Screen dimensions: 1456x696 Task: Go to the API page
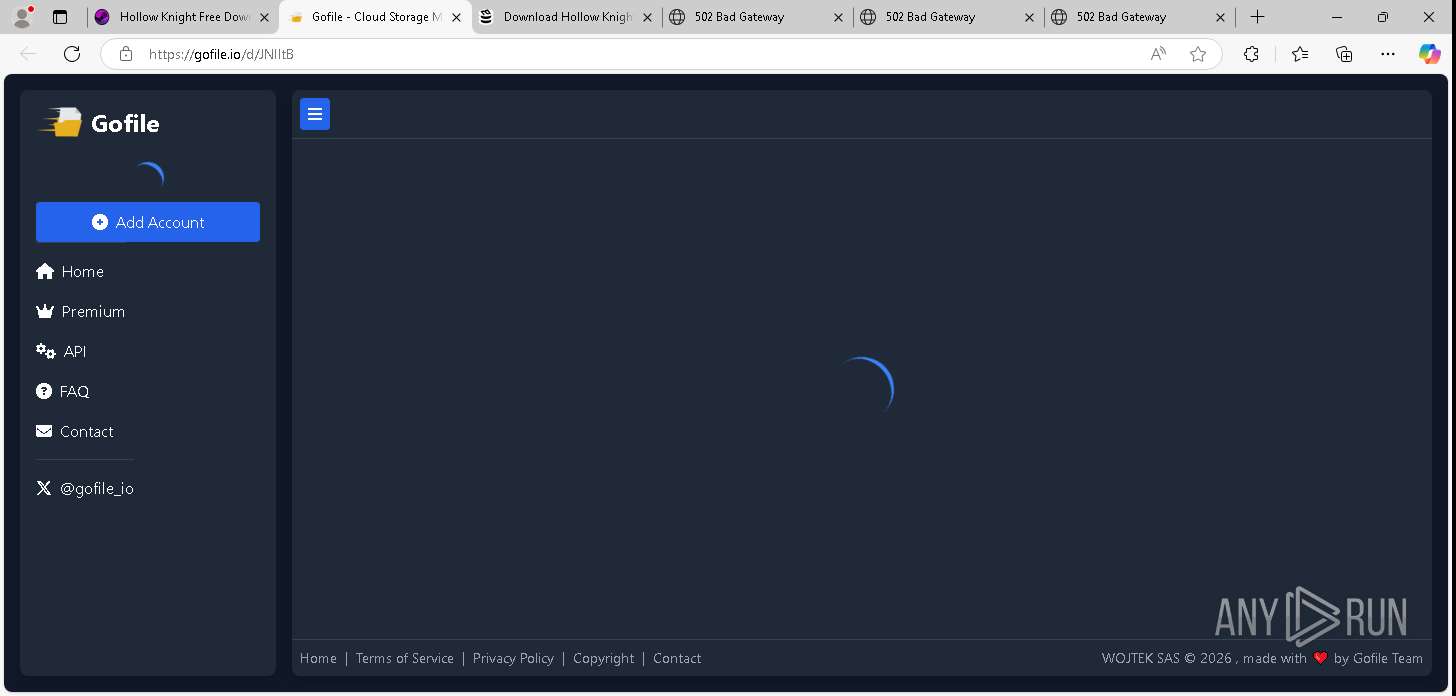click(61, 351)
